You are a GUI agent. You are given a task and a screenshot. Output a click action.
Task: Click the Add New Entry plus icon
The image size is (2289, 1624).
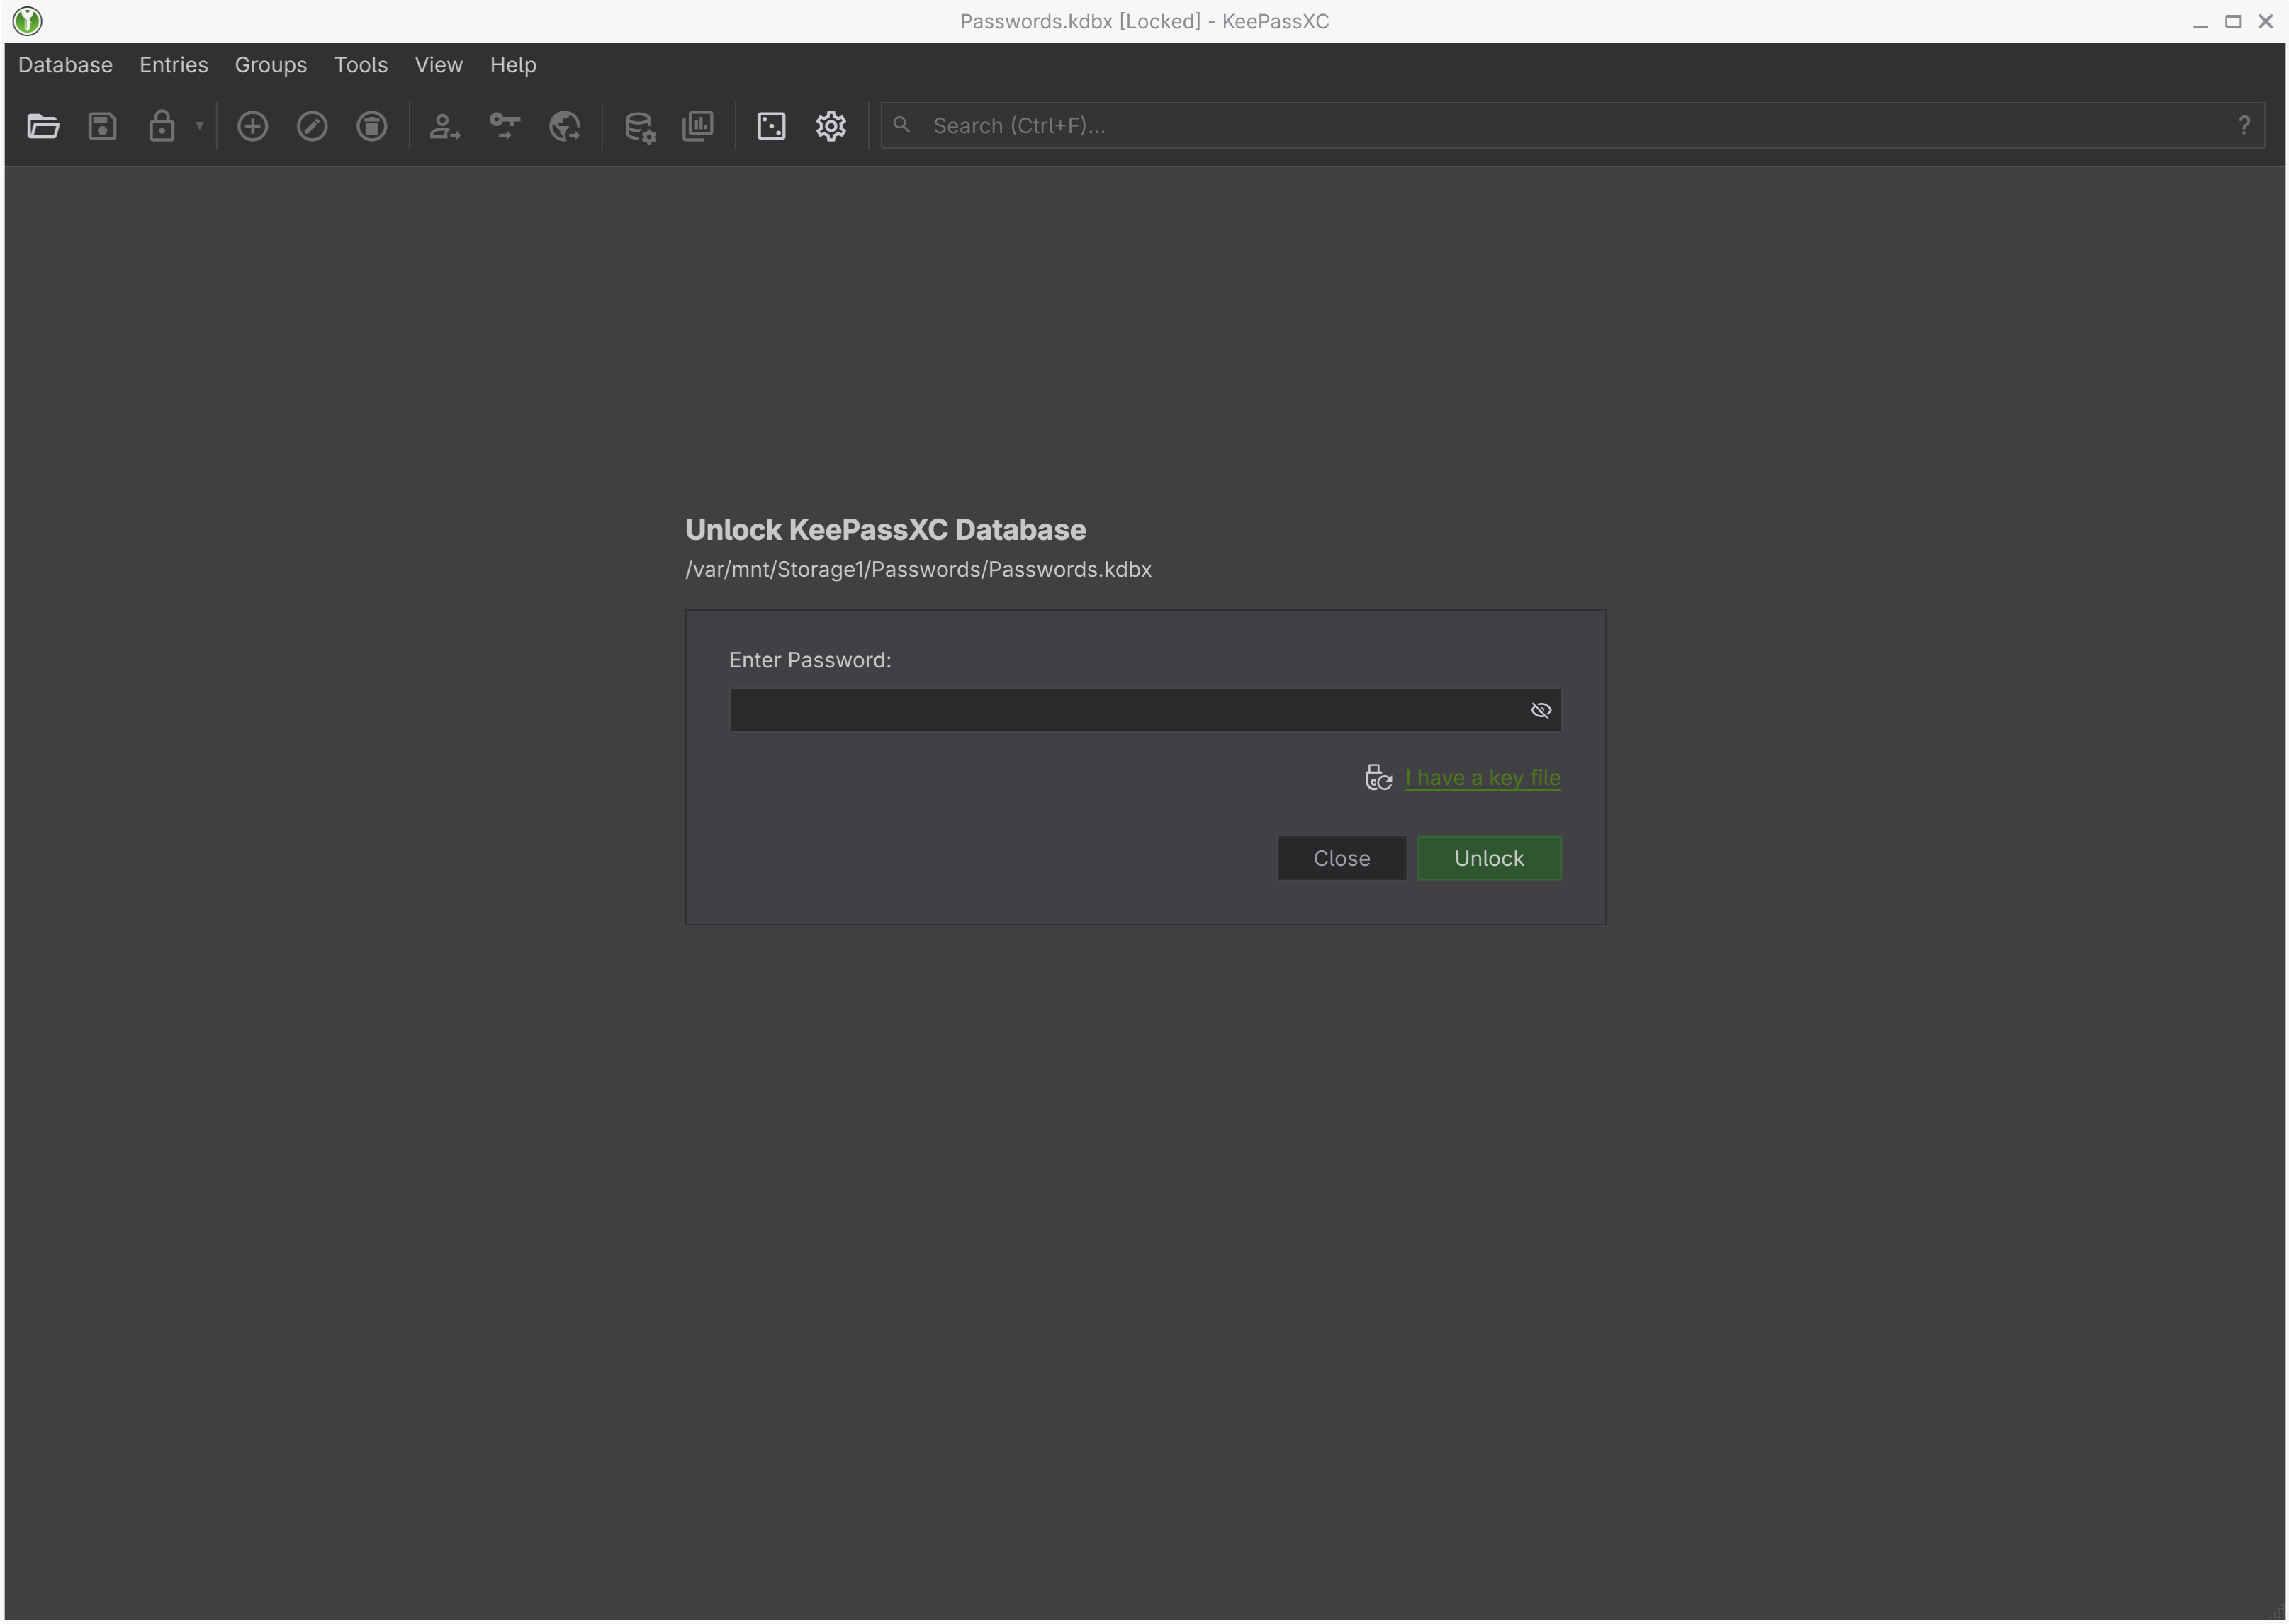click(x=252, y=126)
